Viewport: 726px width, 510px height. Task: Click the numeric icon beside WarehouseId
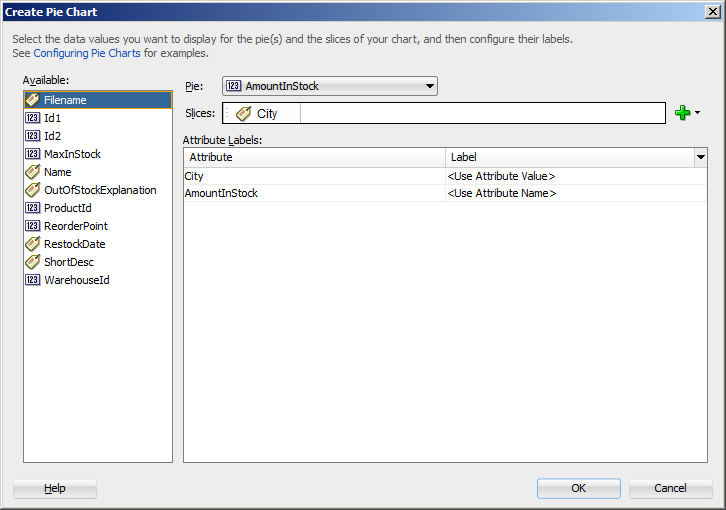[x=32, y=280]
